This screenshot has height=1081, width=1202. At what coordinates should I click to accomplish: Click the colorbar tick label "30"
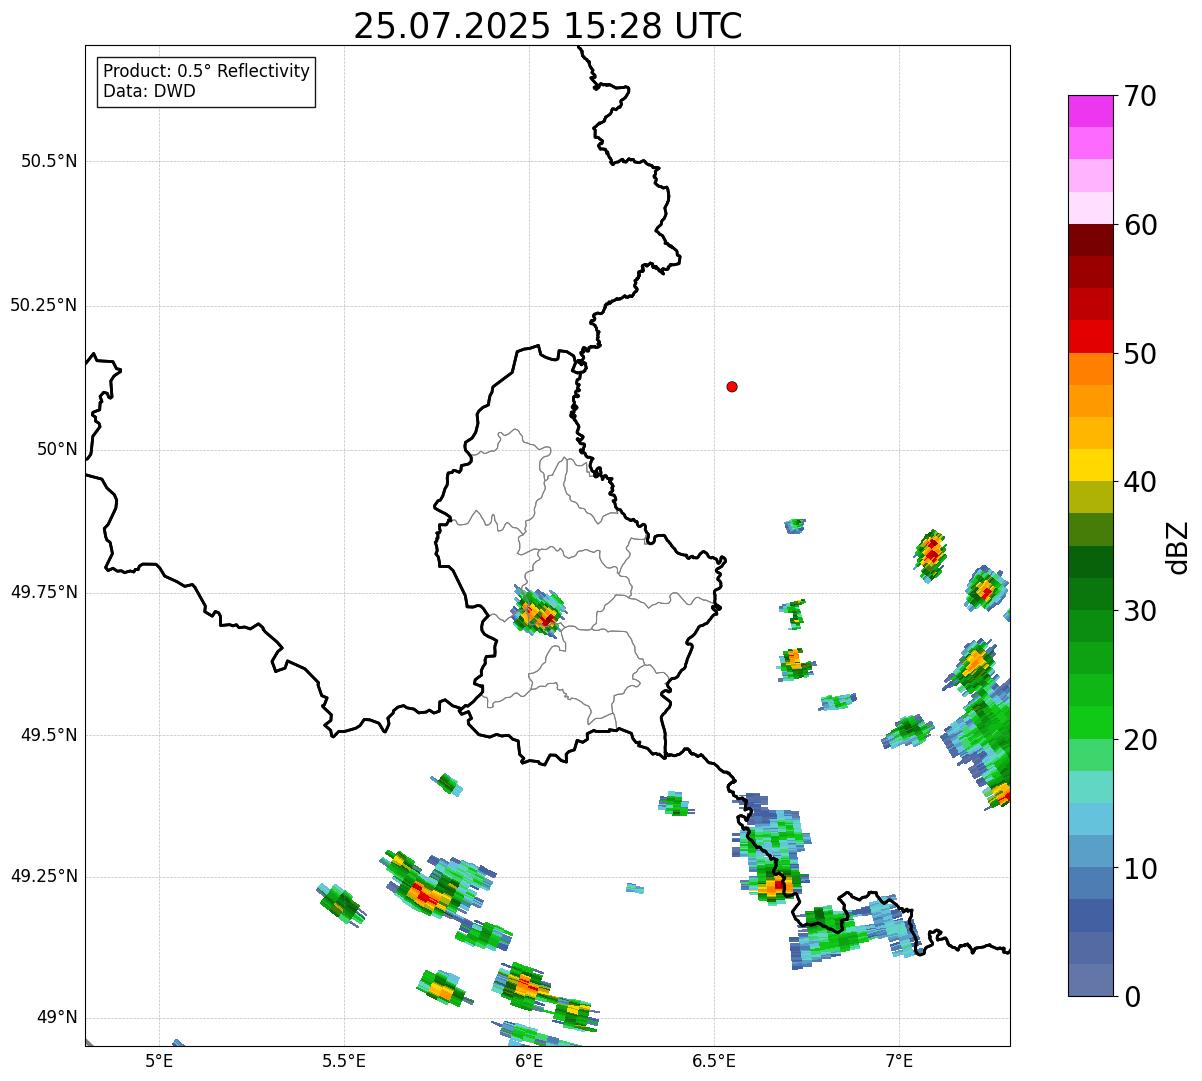tap(1140, 611)
